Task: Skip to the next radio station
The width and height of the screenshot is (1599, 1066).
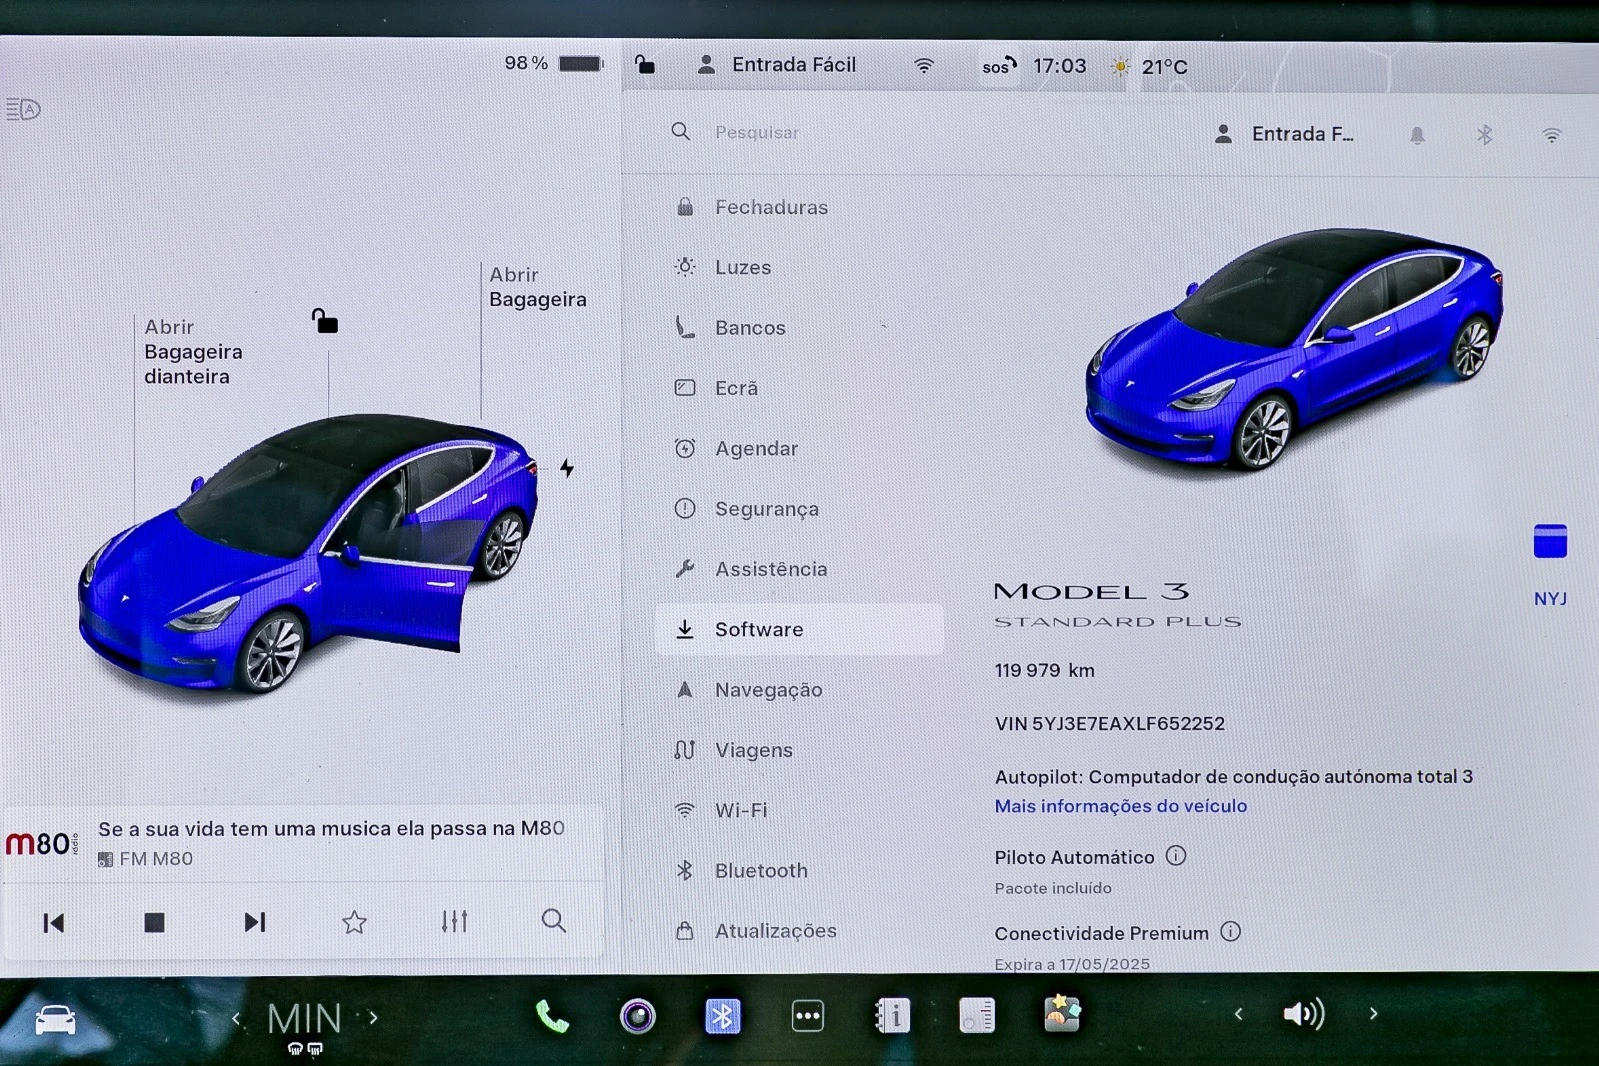Action: [x=255, y=922]
